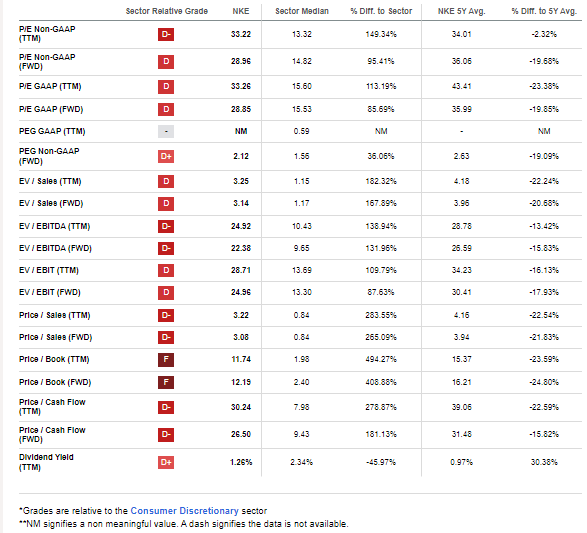Click the D grade badge for P/E Non-GAAP (FWD)

pyautogui.click(x=166, y=61)
